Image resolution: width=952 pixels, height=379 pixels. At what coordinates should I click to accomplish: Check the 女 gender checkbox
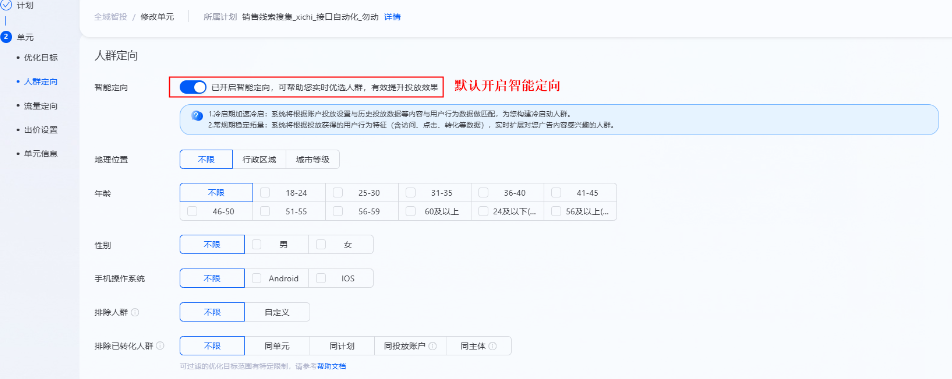tap(321, 245)
